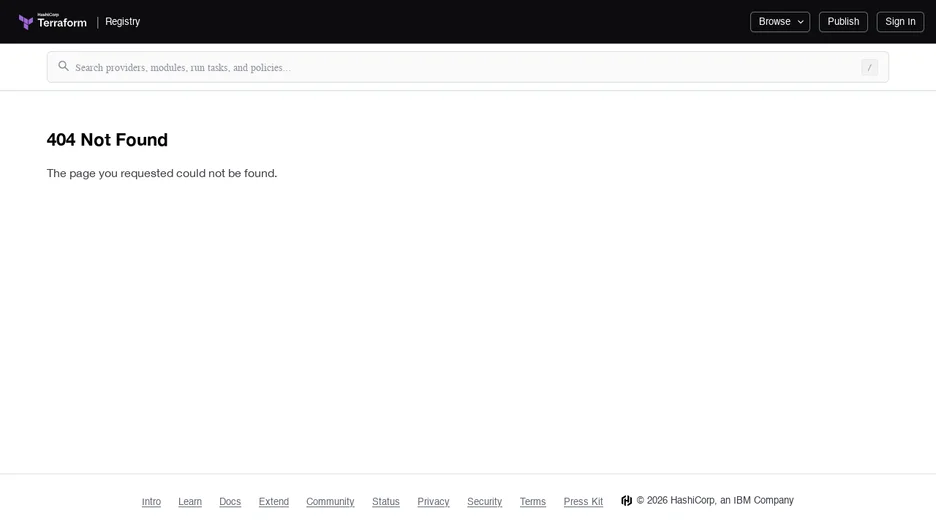Click the Sign In button
This screenshot has height=527, width=936.
click(x=900, y=21)
